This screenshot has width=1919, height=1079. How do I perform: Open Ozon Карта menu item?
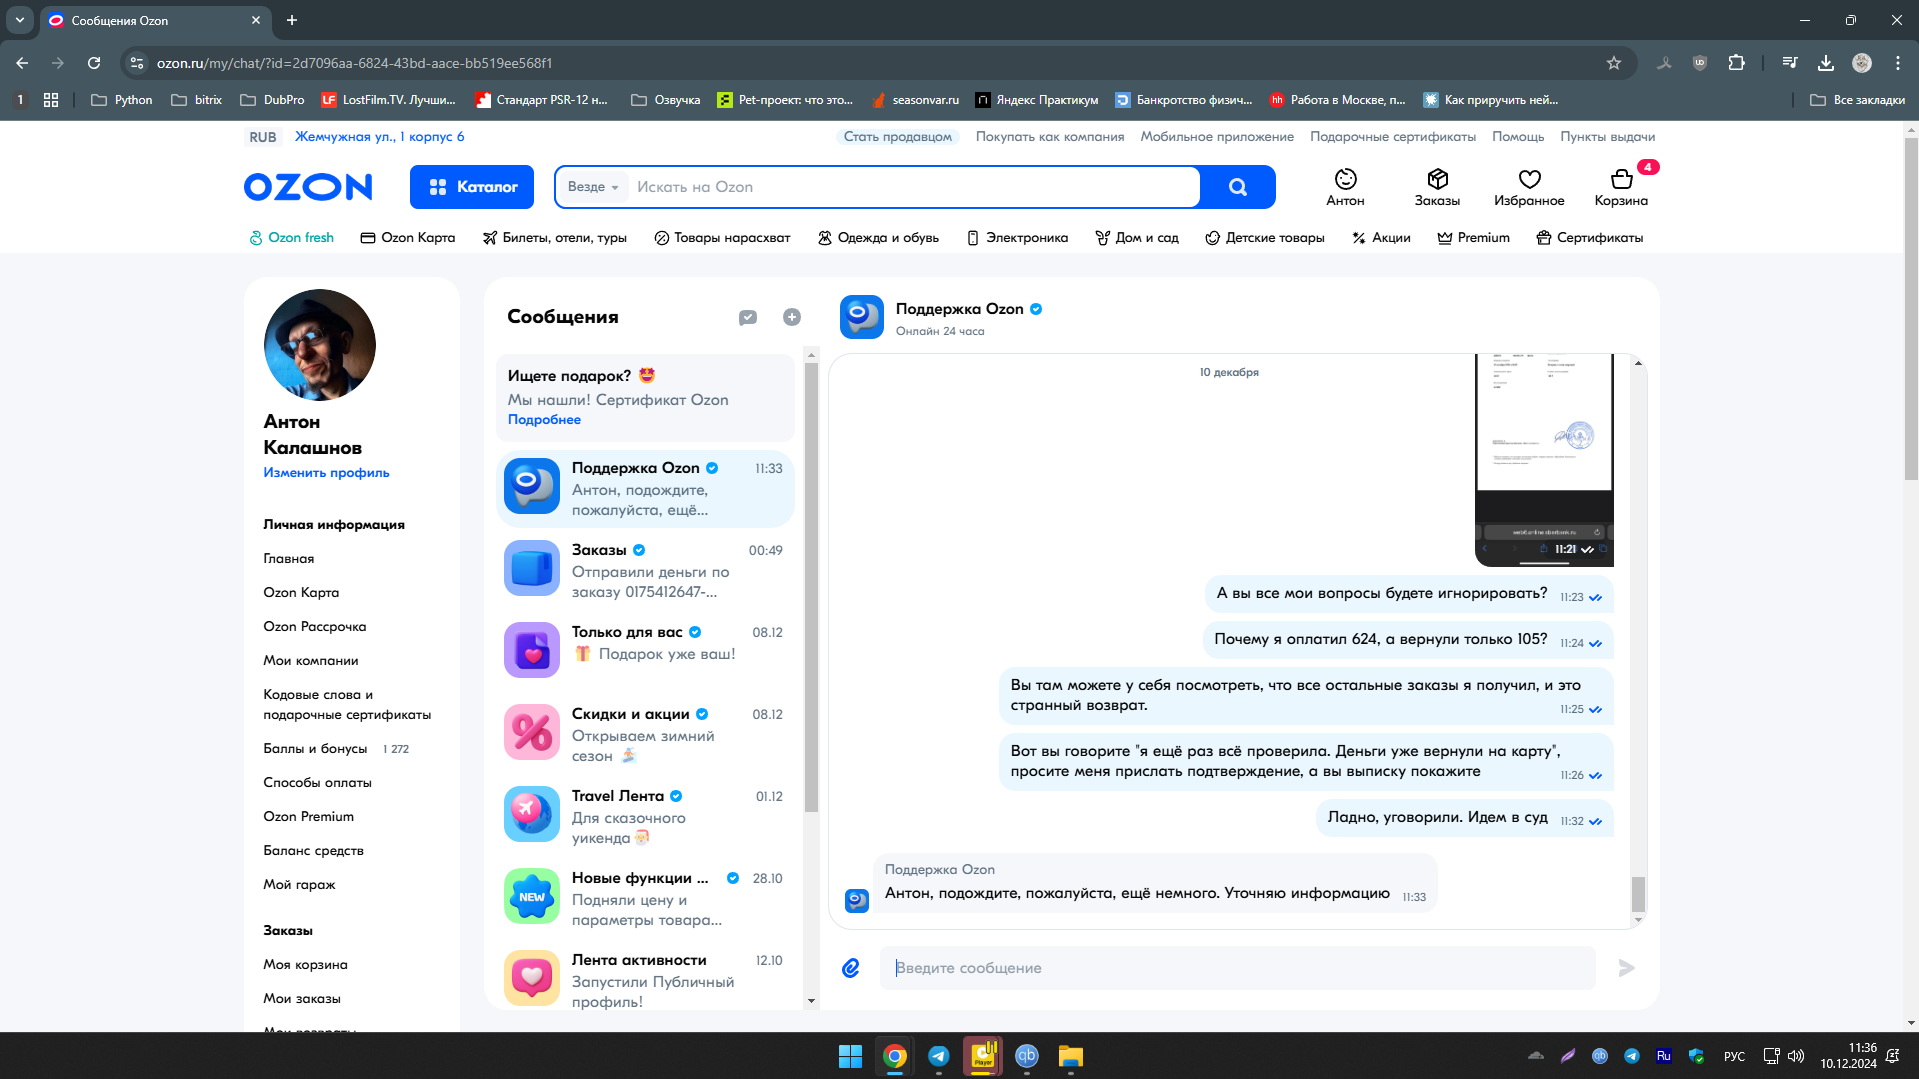pos(408,238)
